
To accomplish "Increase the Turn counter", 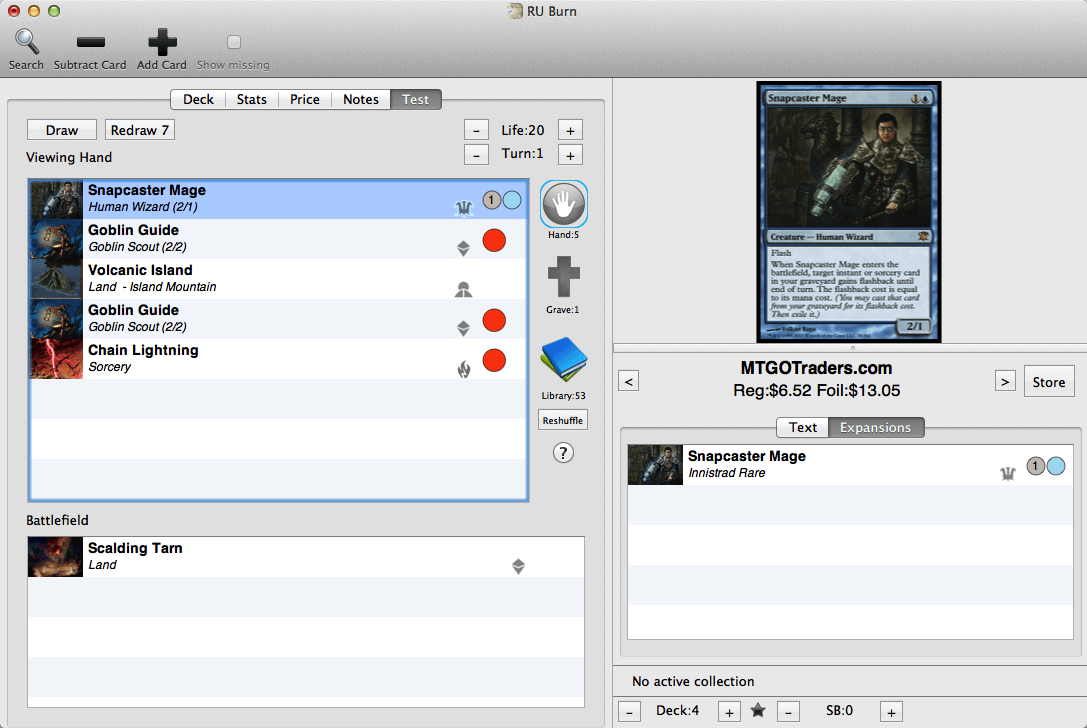I will tap(571, 155).
